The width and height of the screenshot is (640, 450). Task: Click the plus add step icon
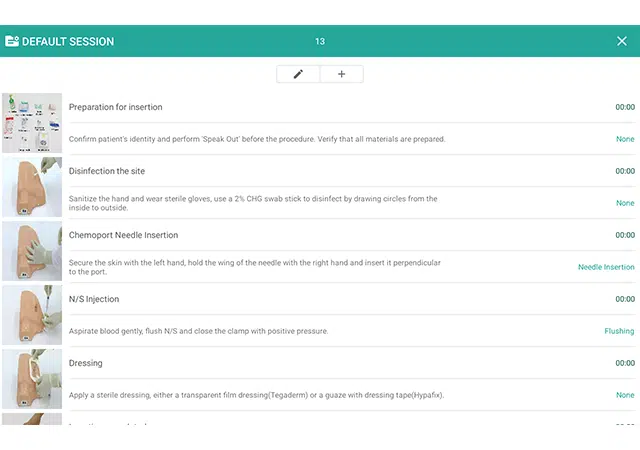(x=342, y=74)
